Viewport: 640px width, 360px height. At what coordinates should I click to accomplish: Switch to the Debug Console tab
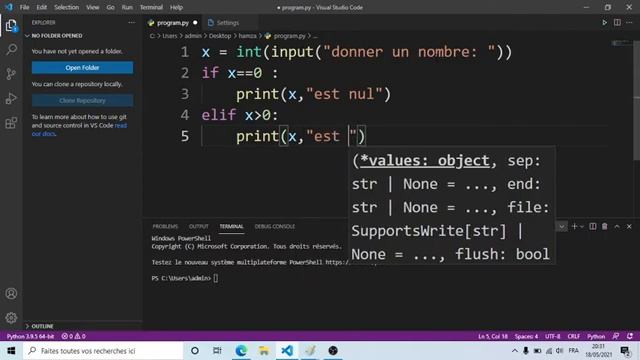click(x=275, y=226)
